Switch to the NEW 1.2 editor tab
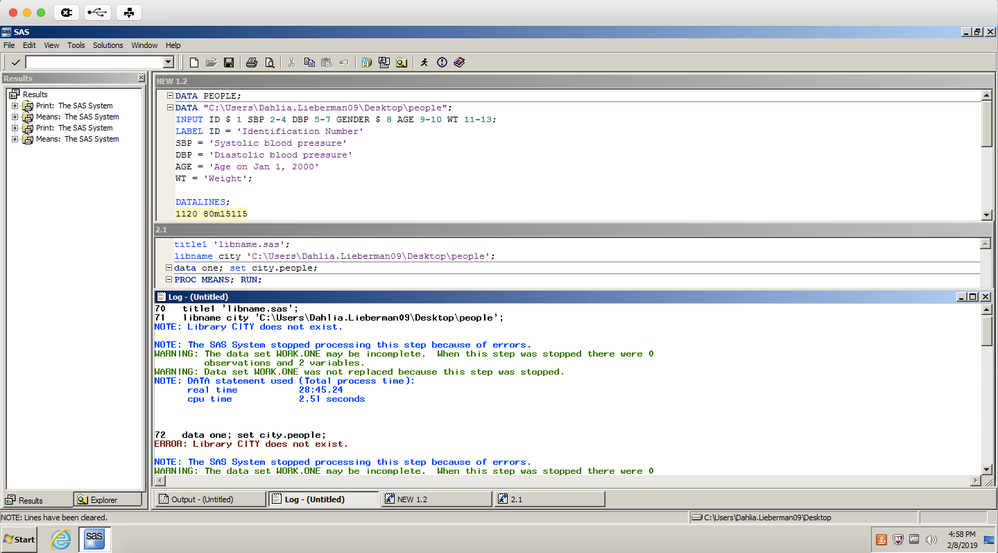 (436, 500)
